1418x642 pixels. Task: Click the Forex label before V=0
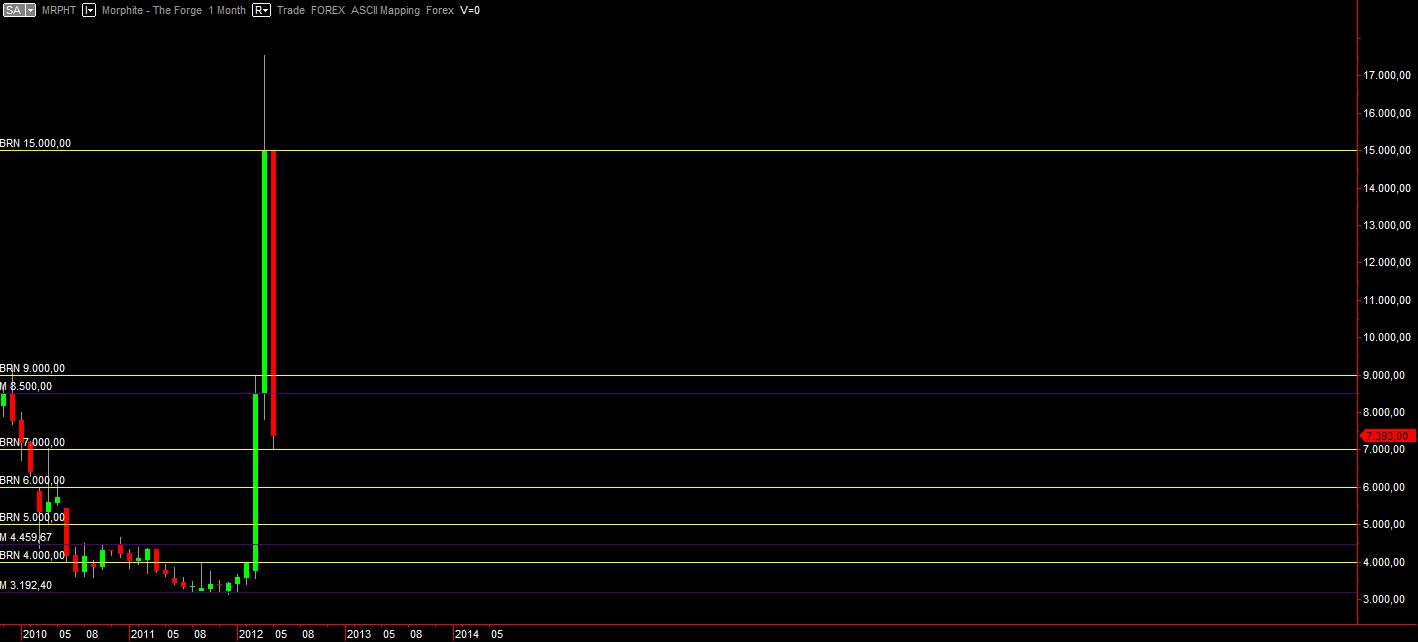click(x=440, y=10)
